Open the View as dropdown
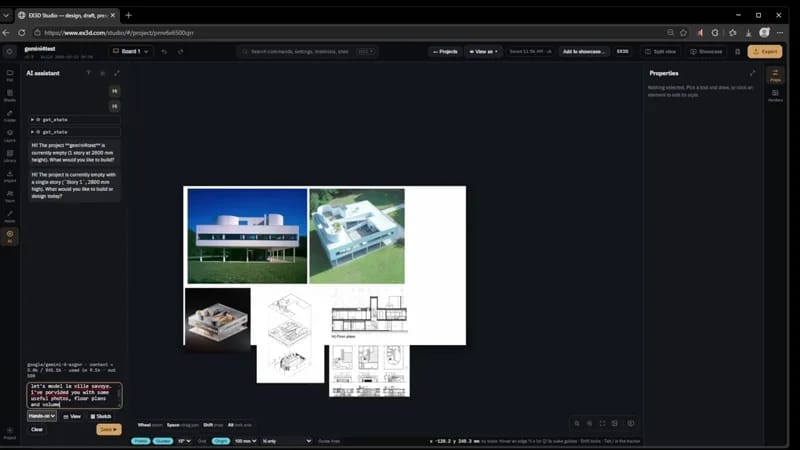Image resolution: width=800 pixels, height=450 pixels. 483,52
